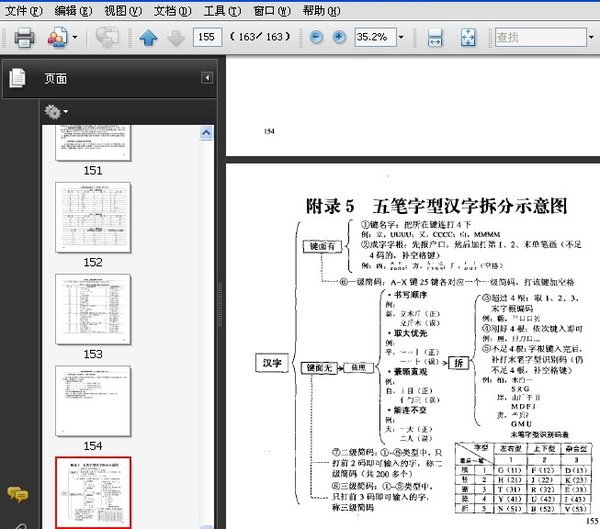
Task: Select the highlighted page 155 thumbnail
Action: pos(93,493)
